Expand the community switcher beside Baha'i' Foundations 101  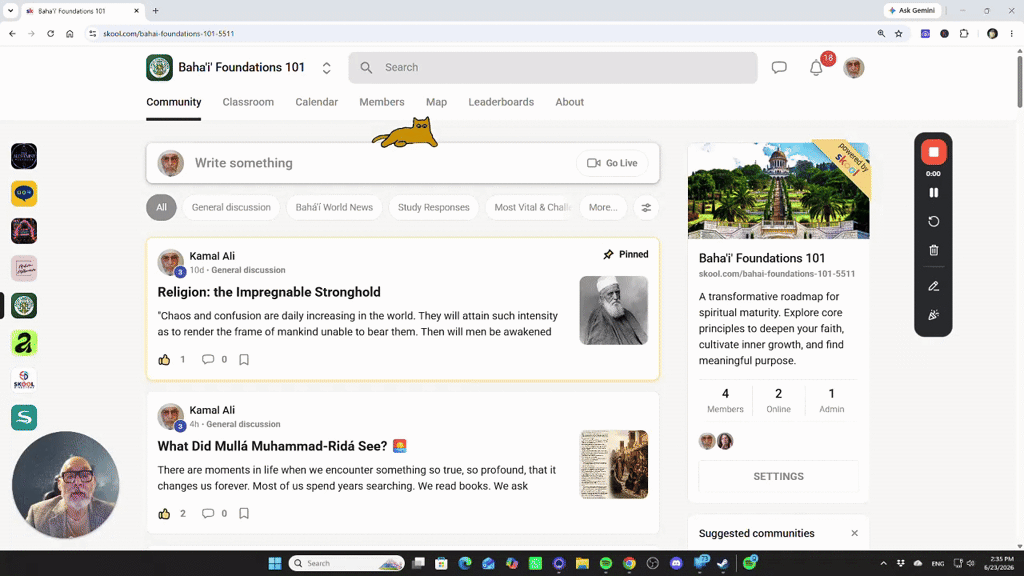[x=327, y=68]
